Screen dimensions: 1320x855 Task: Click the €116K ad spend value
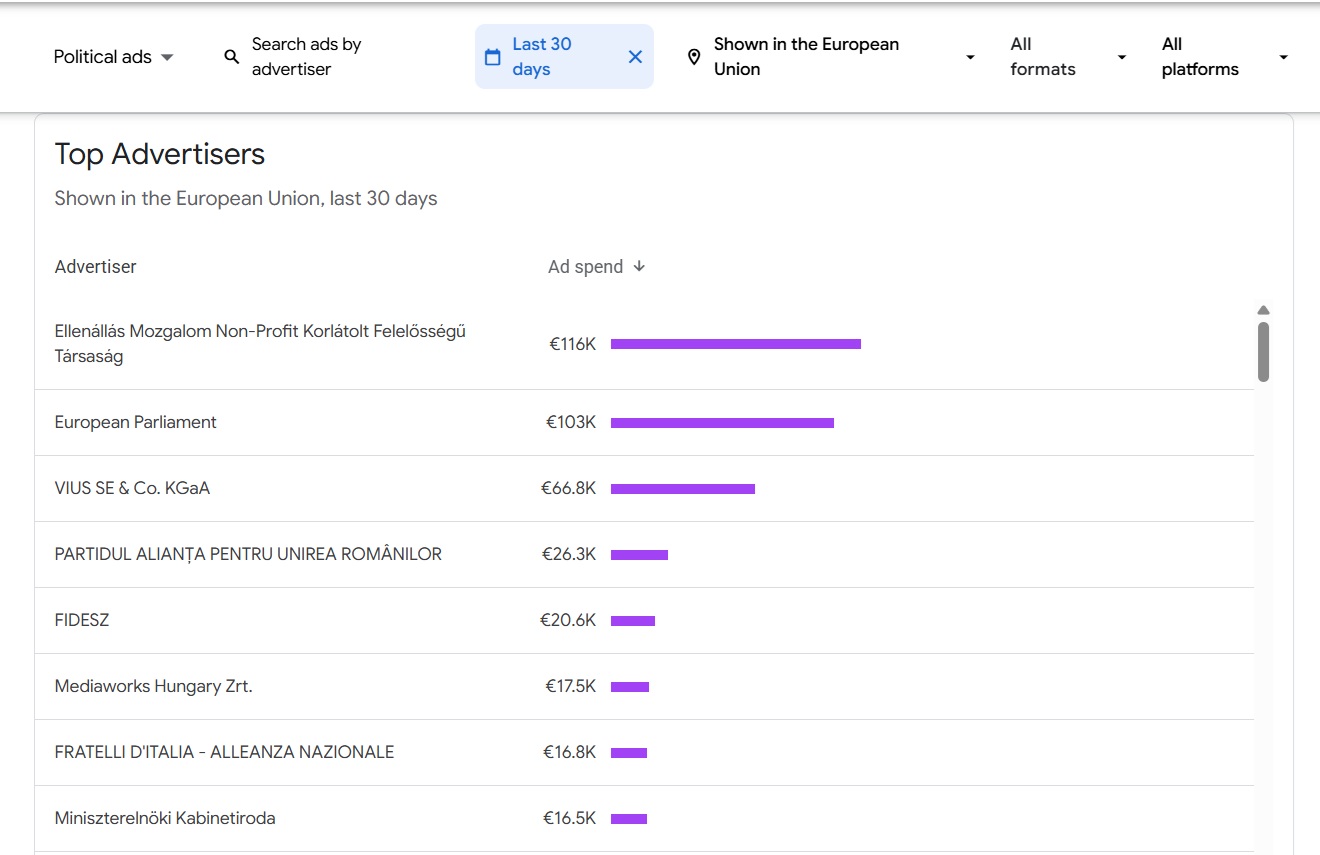pos(572,344)
